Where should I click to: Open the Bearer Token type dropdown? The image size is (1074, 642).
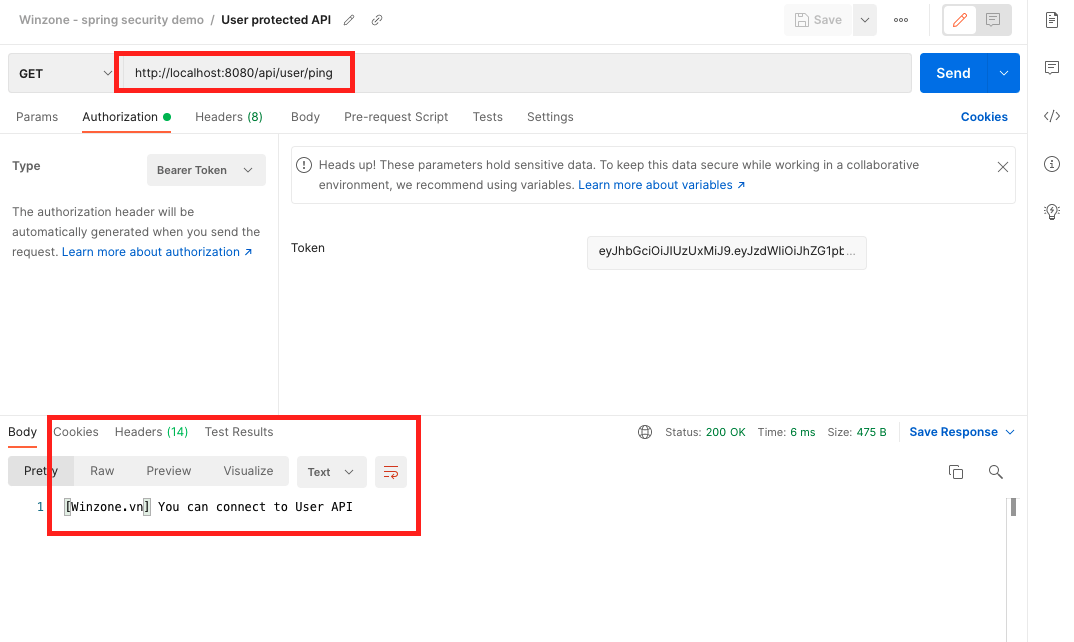point(206,170)
